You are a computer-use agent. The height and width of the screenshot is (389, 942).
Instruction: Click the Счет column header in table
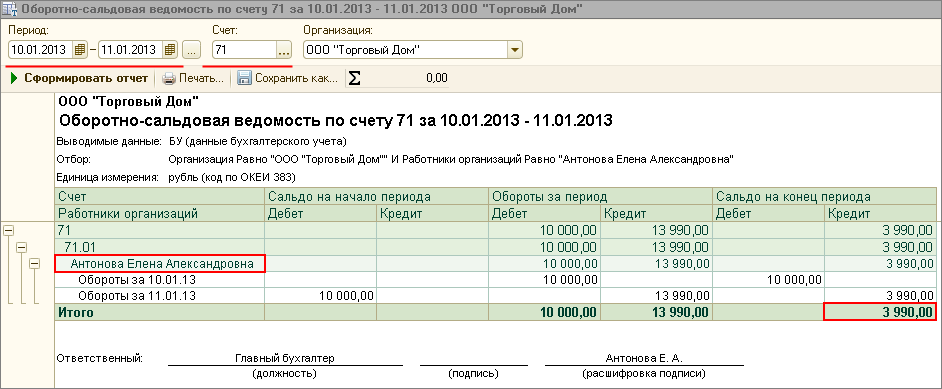pos(160,196)
